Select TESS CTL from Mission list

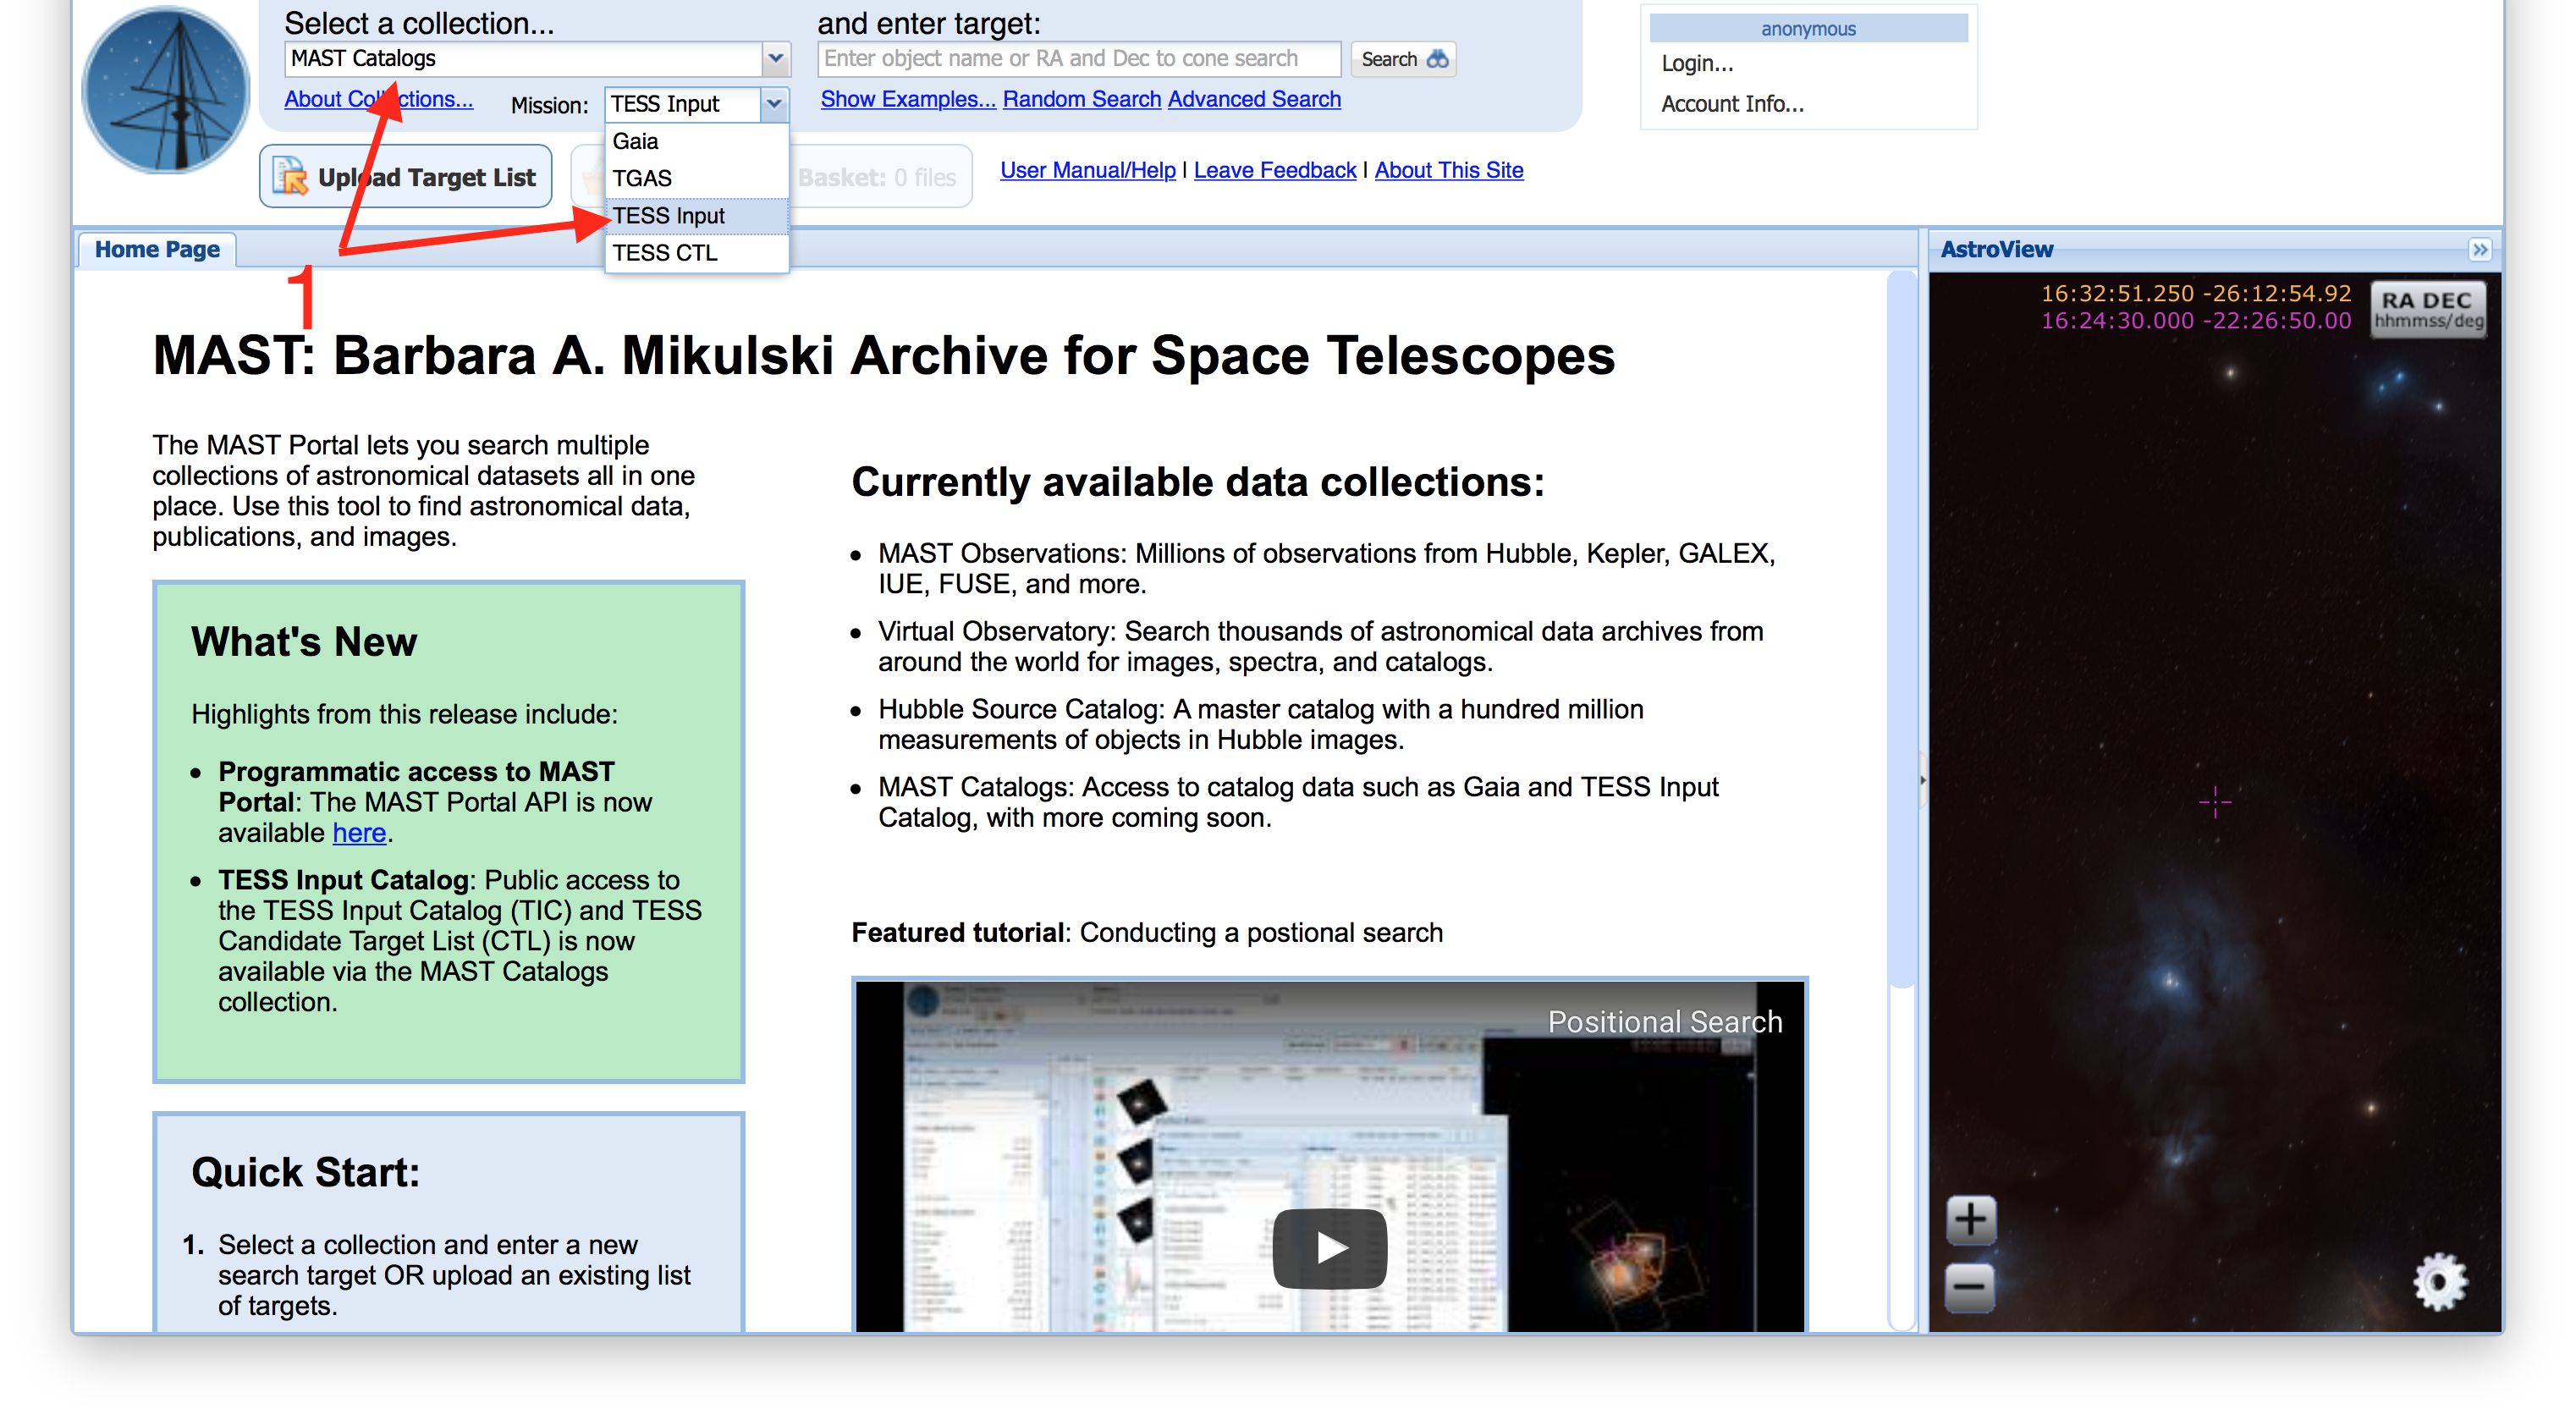point(696,253)
